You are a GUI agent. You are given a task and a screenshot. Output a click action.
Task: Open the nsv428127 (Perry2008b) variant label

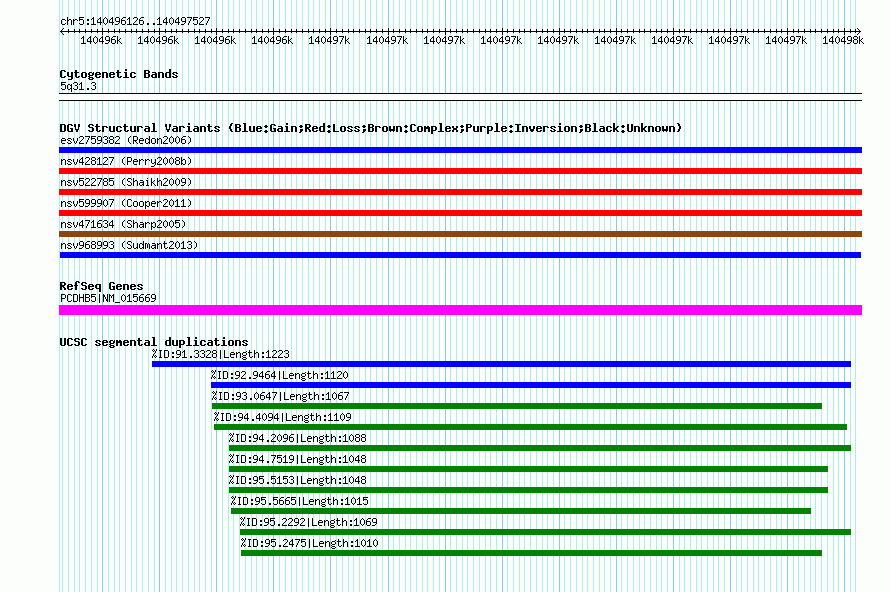[x=126, y=161]
